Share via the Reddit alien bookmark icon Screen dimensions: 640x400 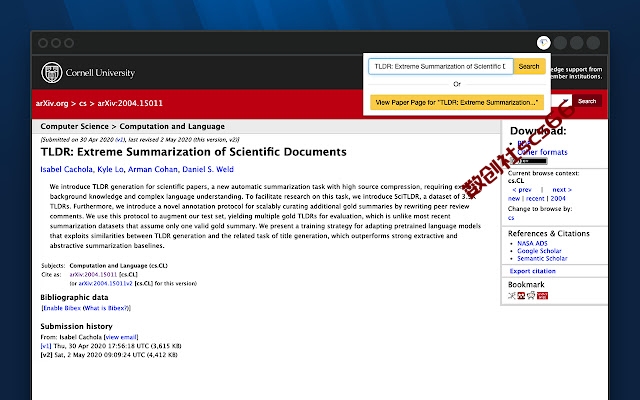(531, 296)
